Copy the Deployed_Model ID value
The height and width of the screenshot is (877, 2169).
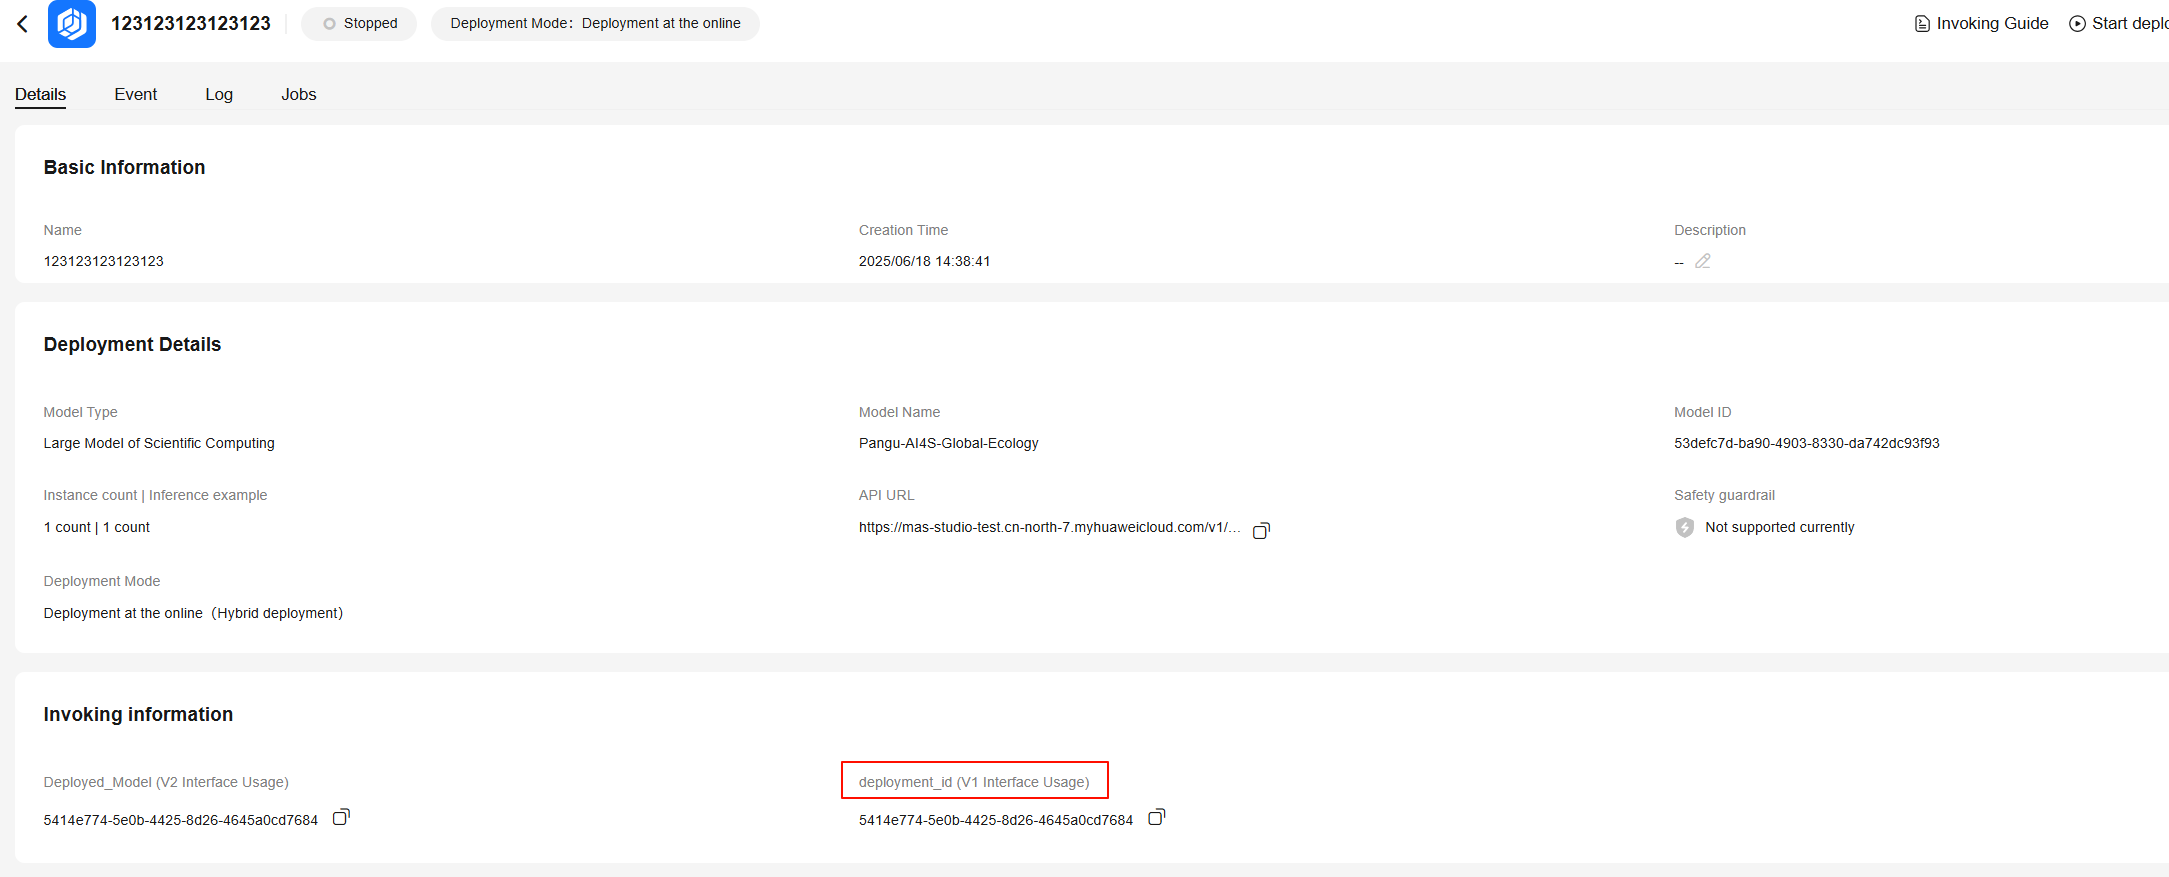pos(341,818)
